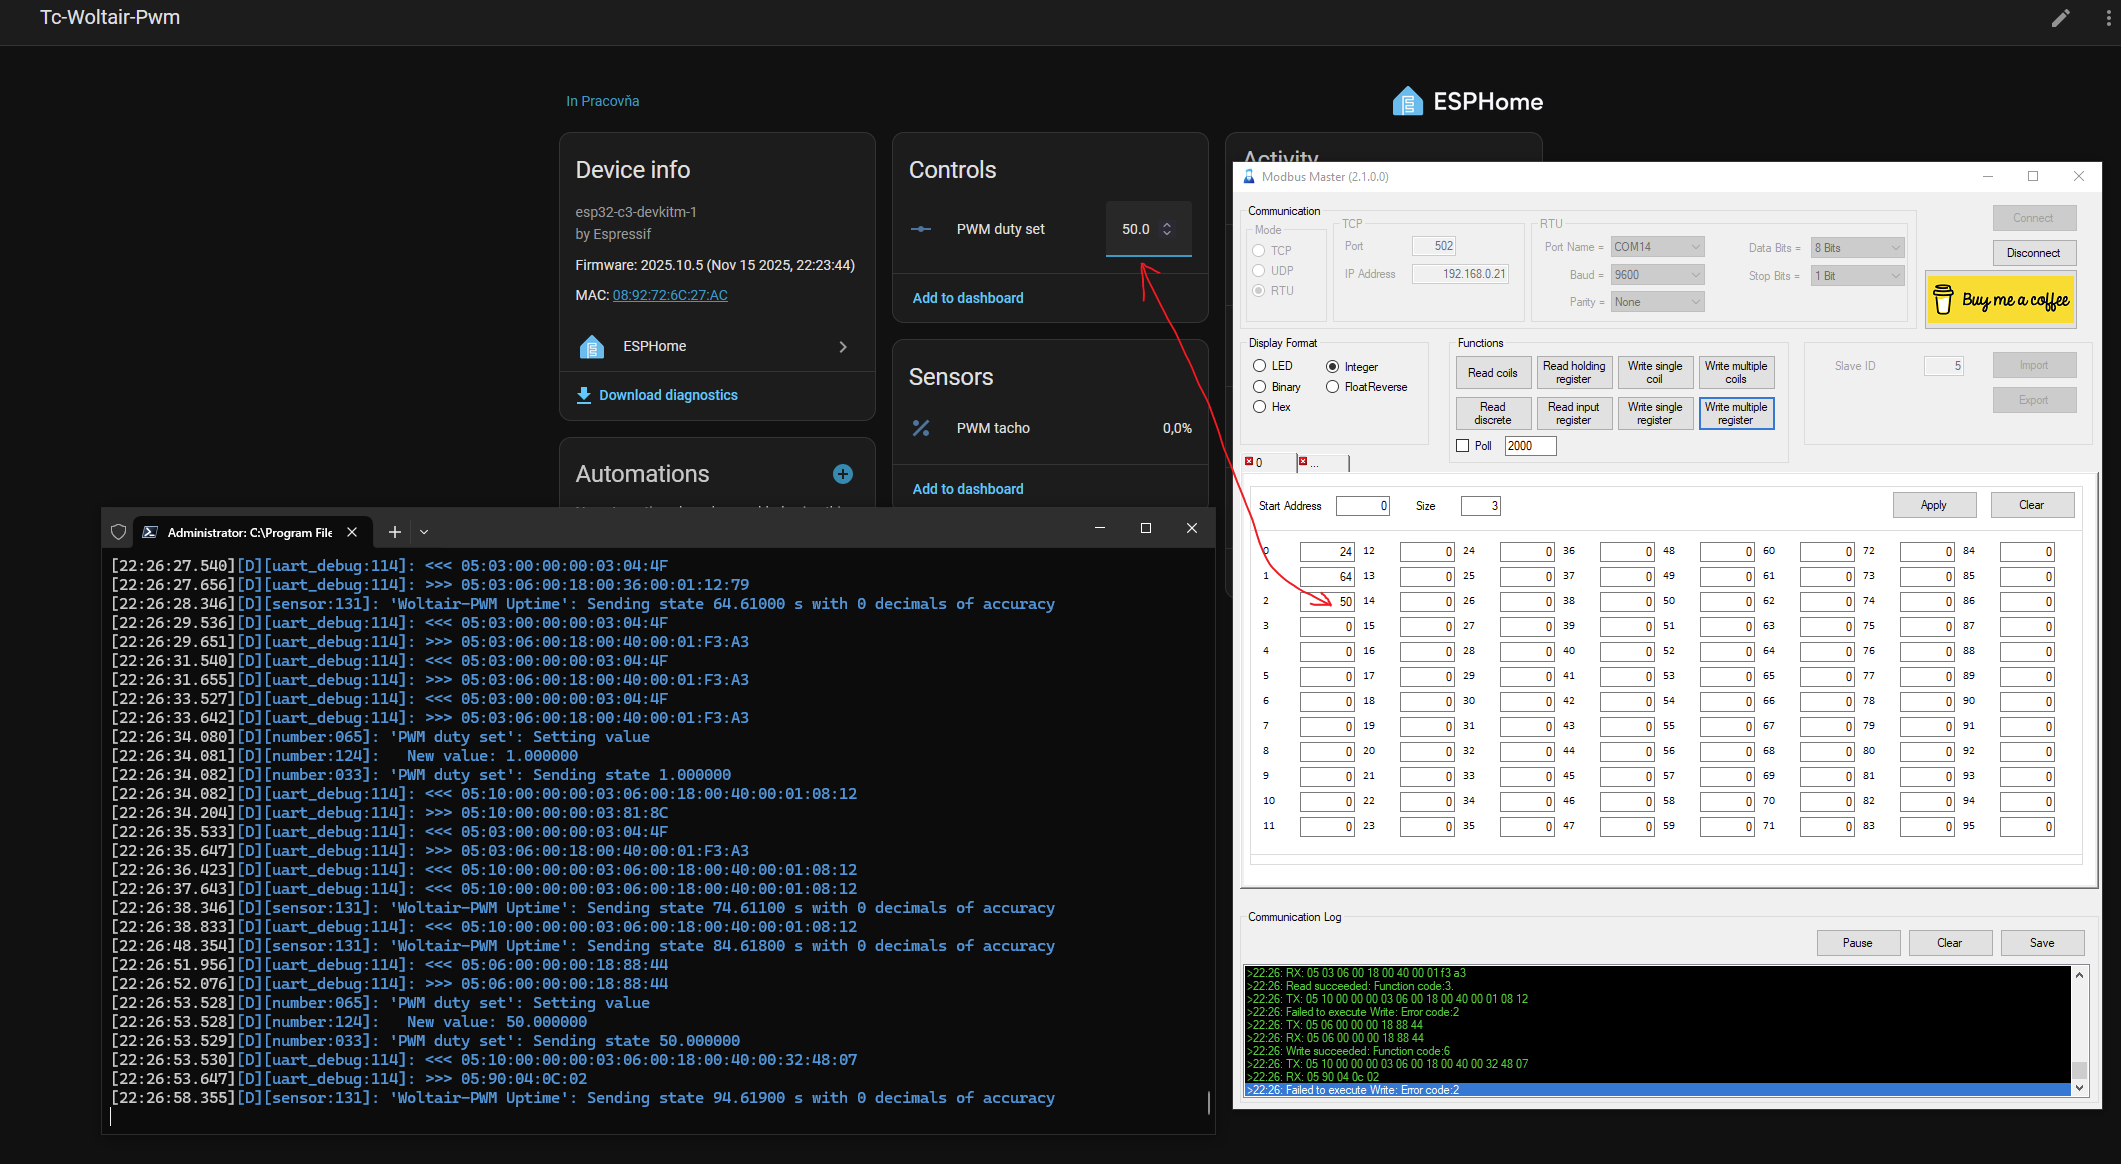Image resolution: width=2121 pixels, height=1164 pixels.
Task: Click the Disconnect button
Action: coord(2033,253)
